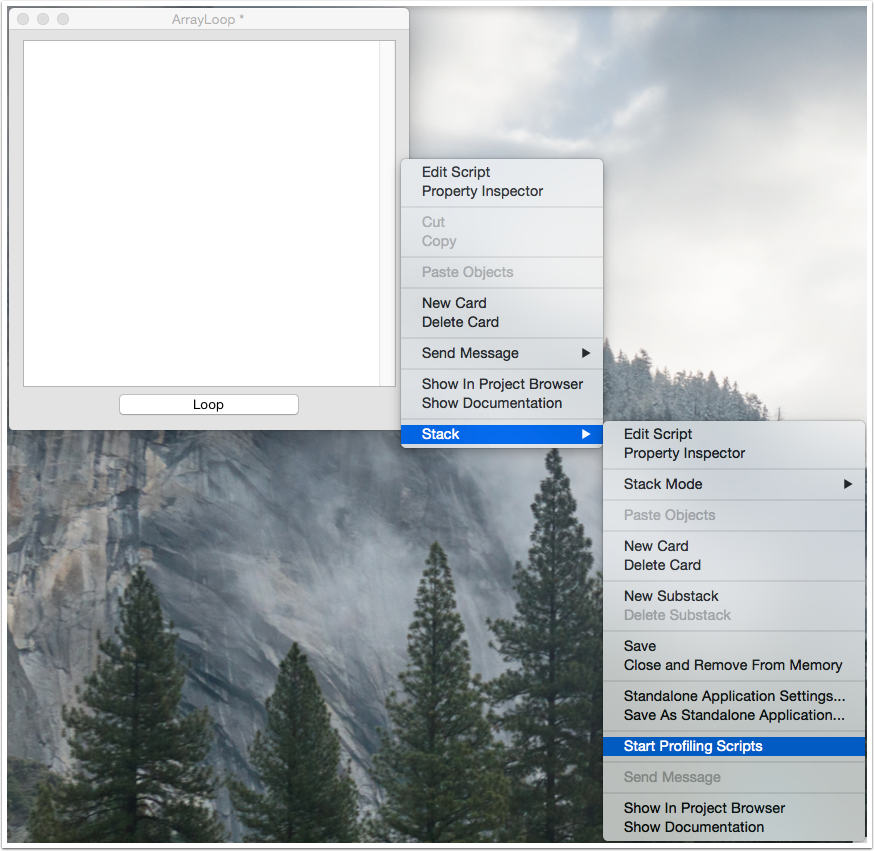Image resolution: width=874 pixels, height=851 pixels.
Task: Expand the Send Message submenu
Action: coord(469,353)
